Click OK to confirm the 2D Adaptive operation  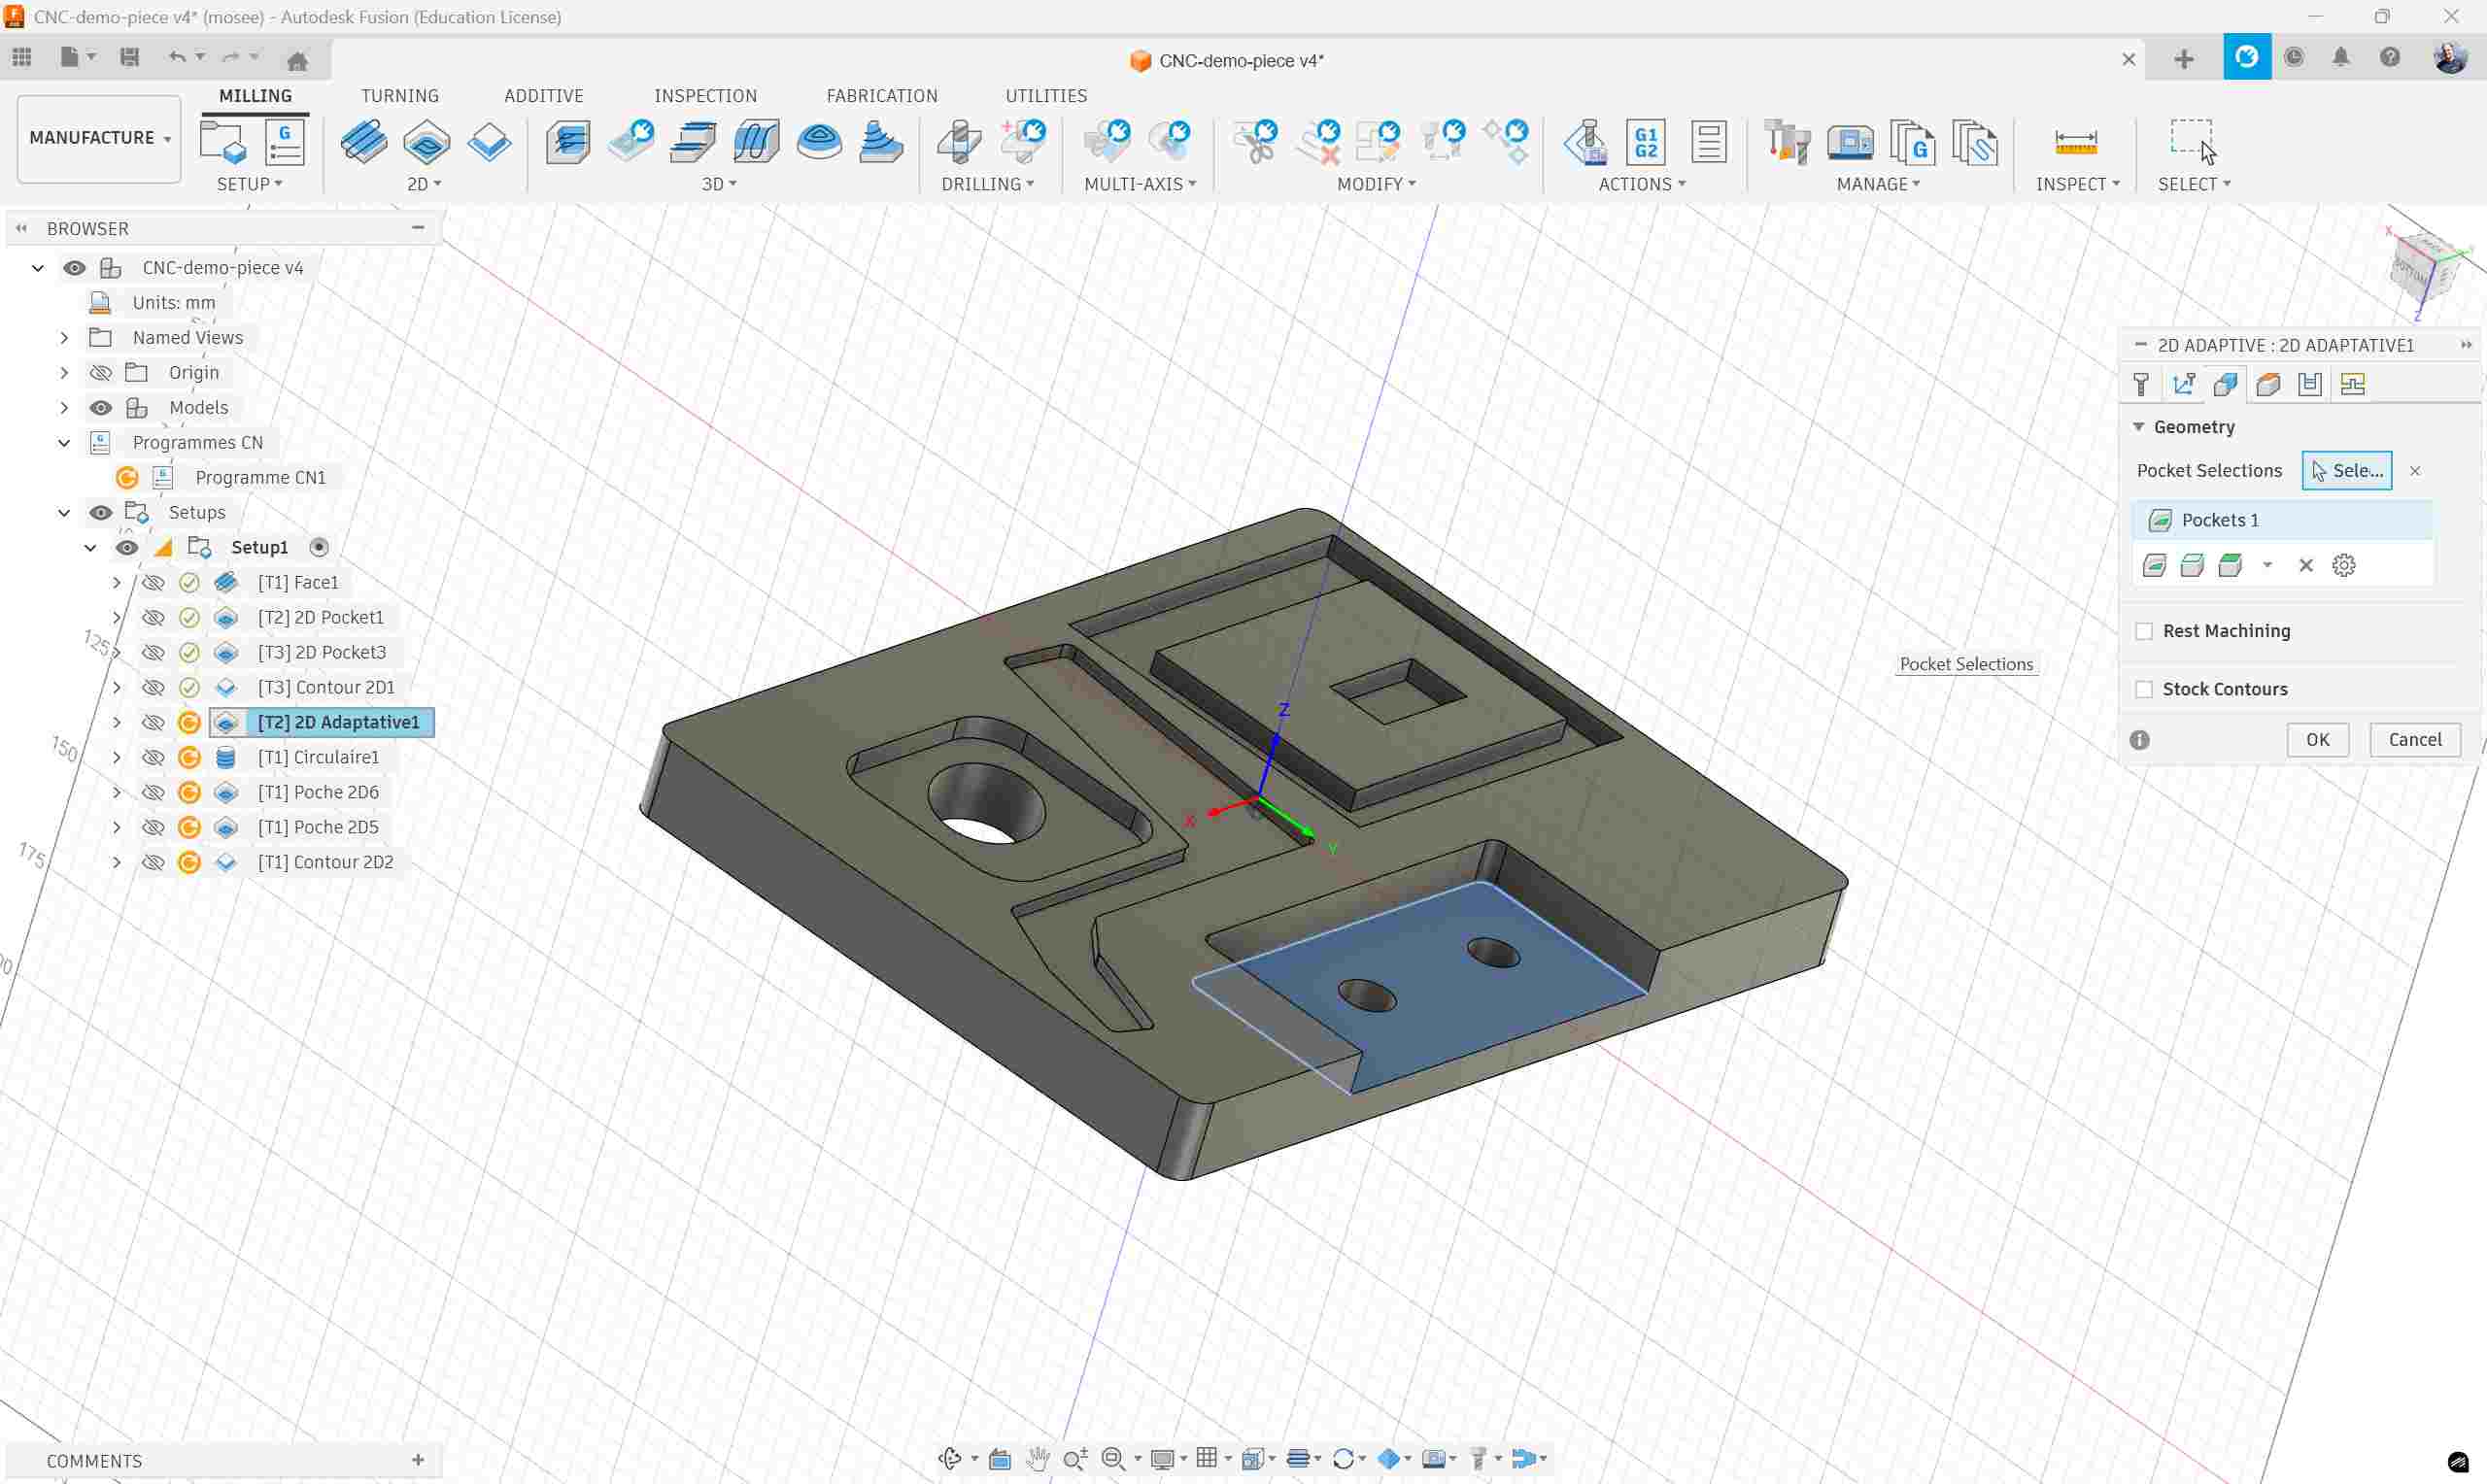[x=2318, y=739]
